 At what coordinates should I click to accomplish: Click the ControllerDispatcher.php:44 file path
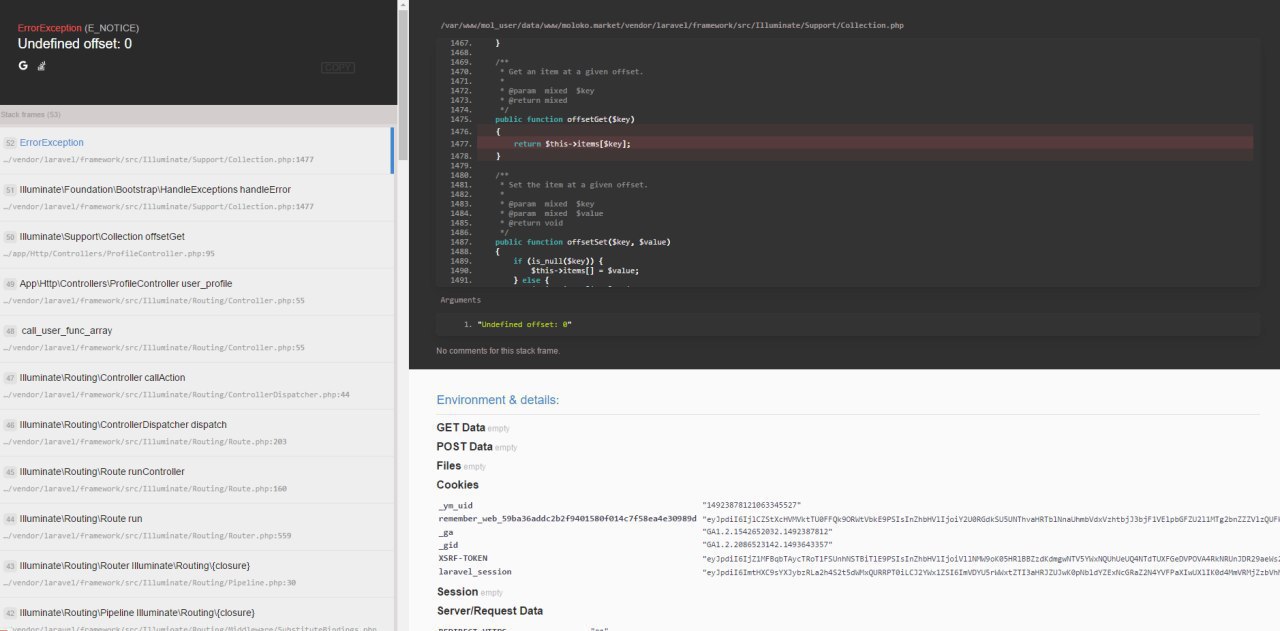click(175, 395)
